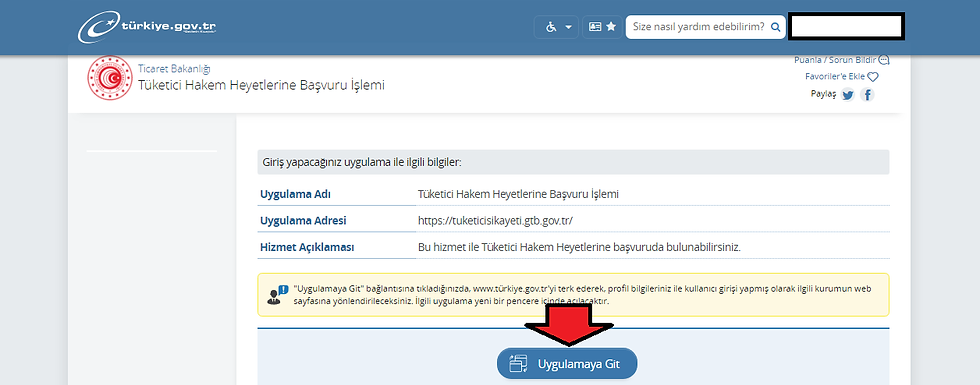The height and width of the screenshot is (385, 980).
Task: Open the ID card favorites shortcut icon
Action: pyautogui.click(x=602, y=27)
